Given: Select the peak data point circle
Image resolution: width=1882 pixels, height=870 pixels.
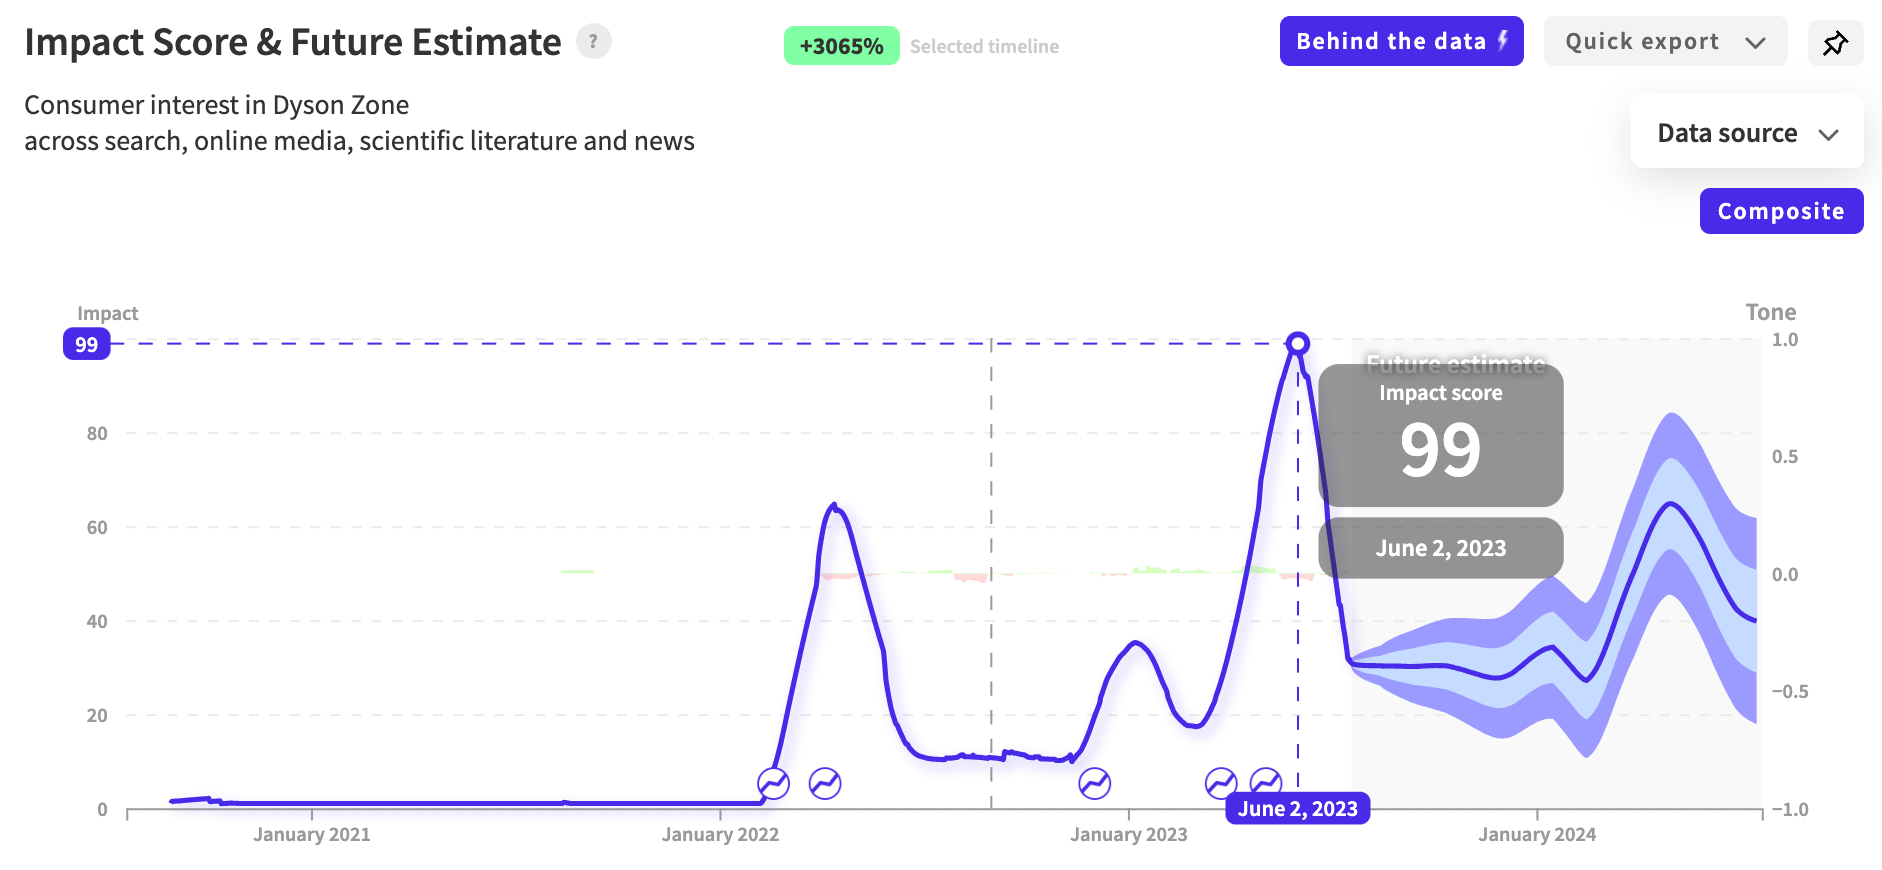Looking at the screenshot, I should coord(1297,344).
